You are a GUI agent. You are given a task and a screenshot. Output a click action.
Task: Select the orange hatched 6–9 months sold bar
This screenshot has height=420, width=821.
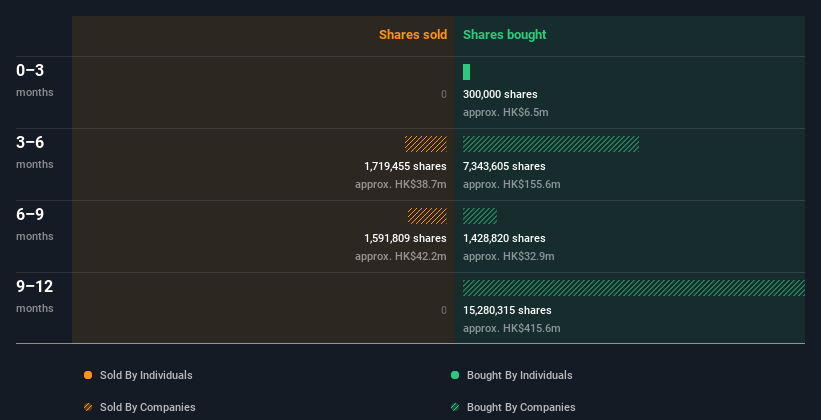[x=427, y=216]
